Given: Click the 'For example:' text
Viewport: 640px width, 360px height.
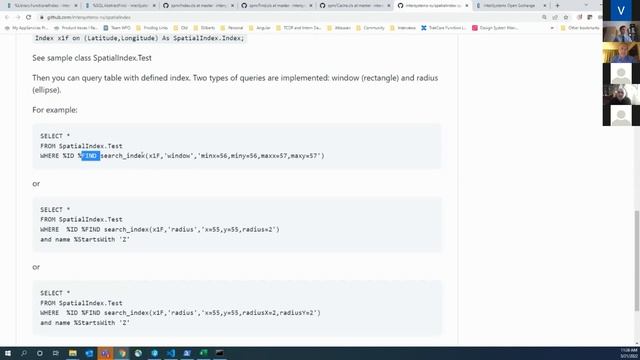Looking at the screenshot, I should point(55,110).
